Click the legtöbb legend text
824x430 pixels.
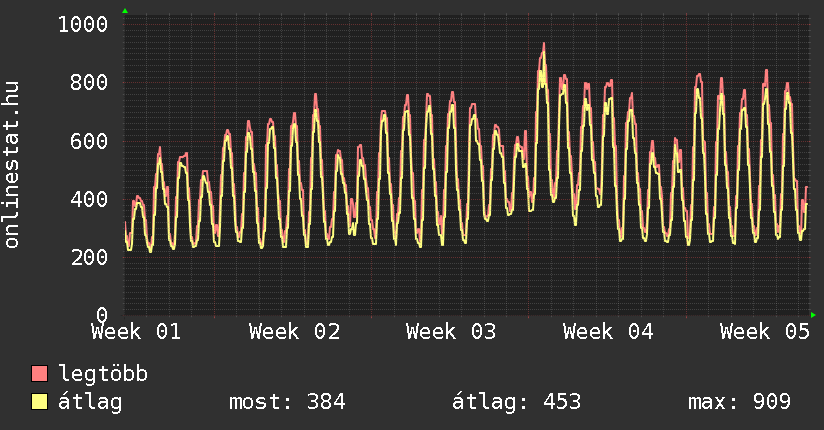tap(103, 374)
